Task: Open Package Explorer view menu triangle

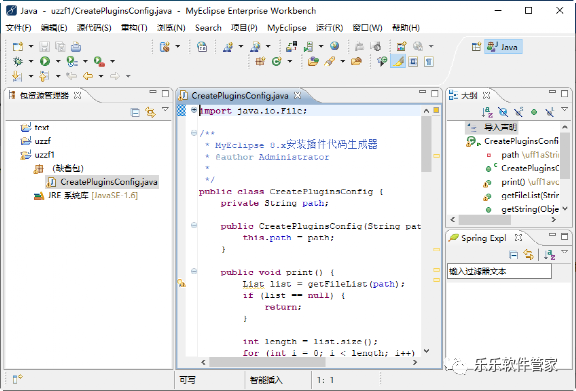Action: pyautogui.click(x=165, y=110)
